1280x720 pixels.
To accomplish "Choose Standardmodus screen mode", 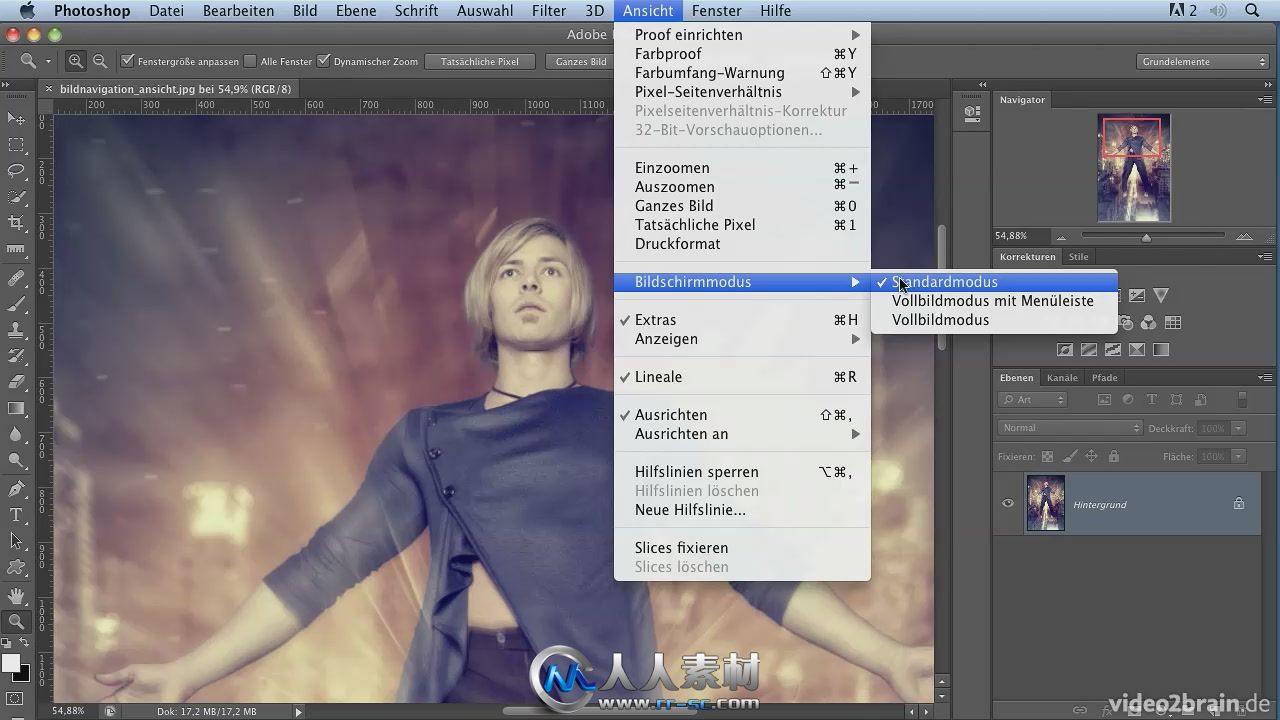I will (994, 282).
